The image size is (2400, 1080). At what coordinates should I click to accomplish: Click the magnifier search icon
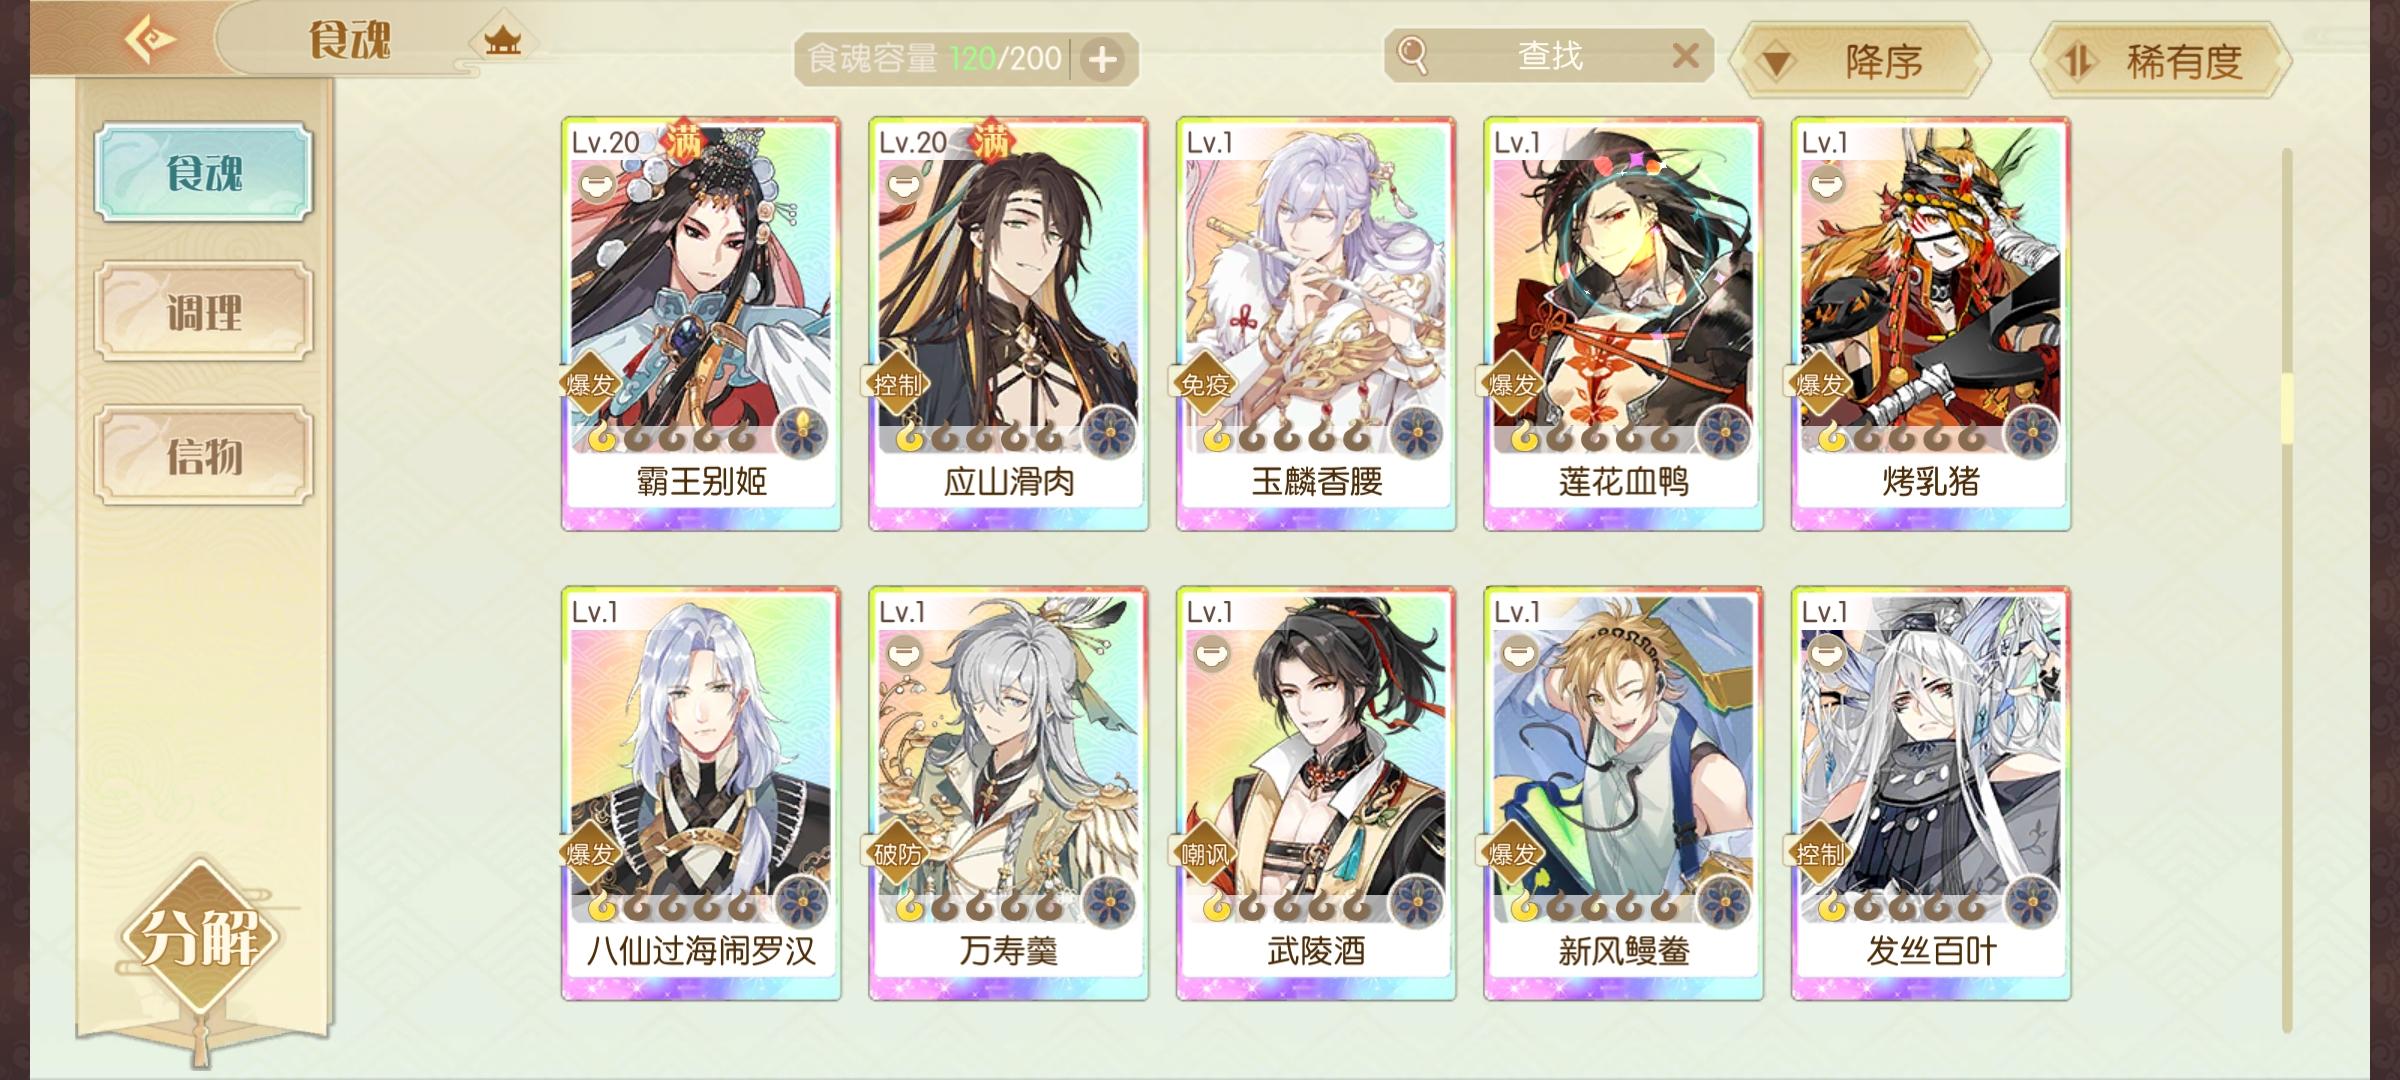1412,55
